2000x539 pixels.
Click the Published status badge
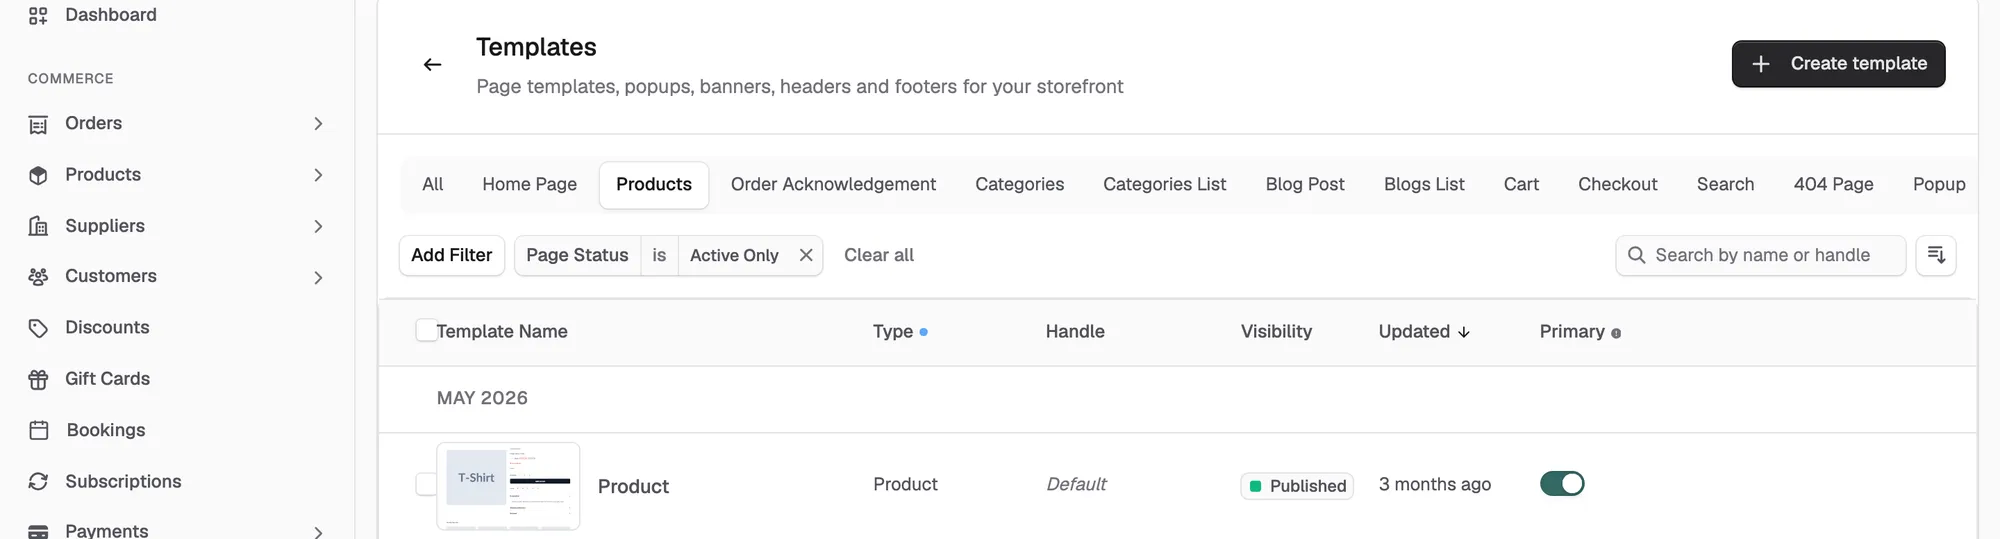(x=1297, y=486)
